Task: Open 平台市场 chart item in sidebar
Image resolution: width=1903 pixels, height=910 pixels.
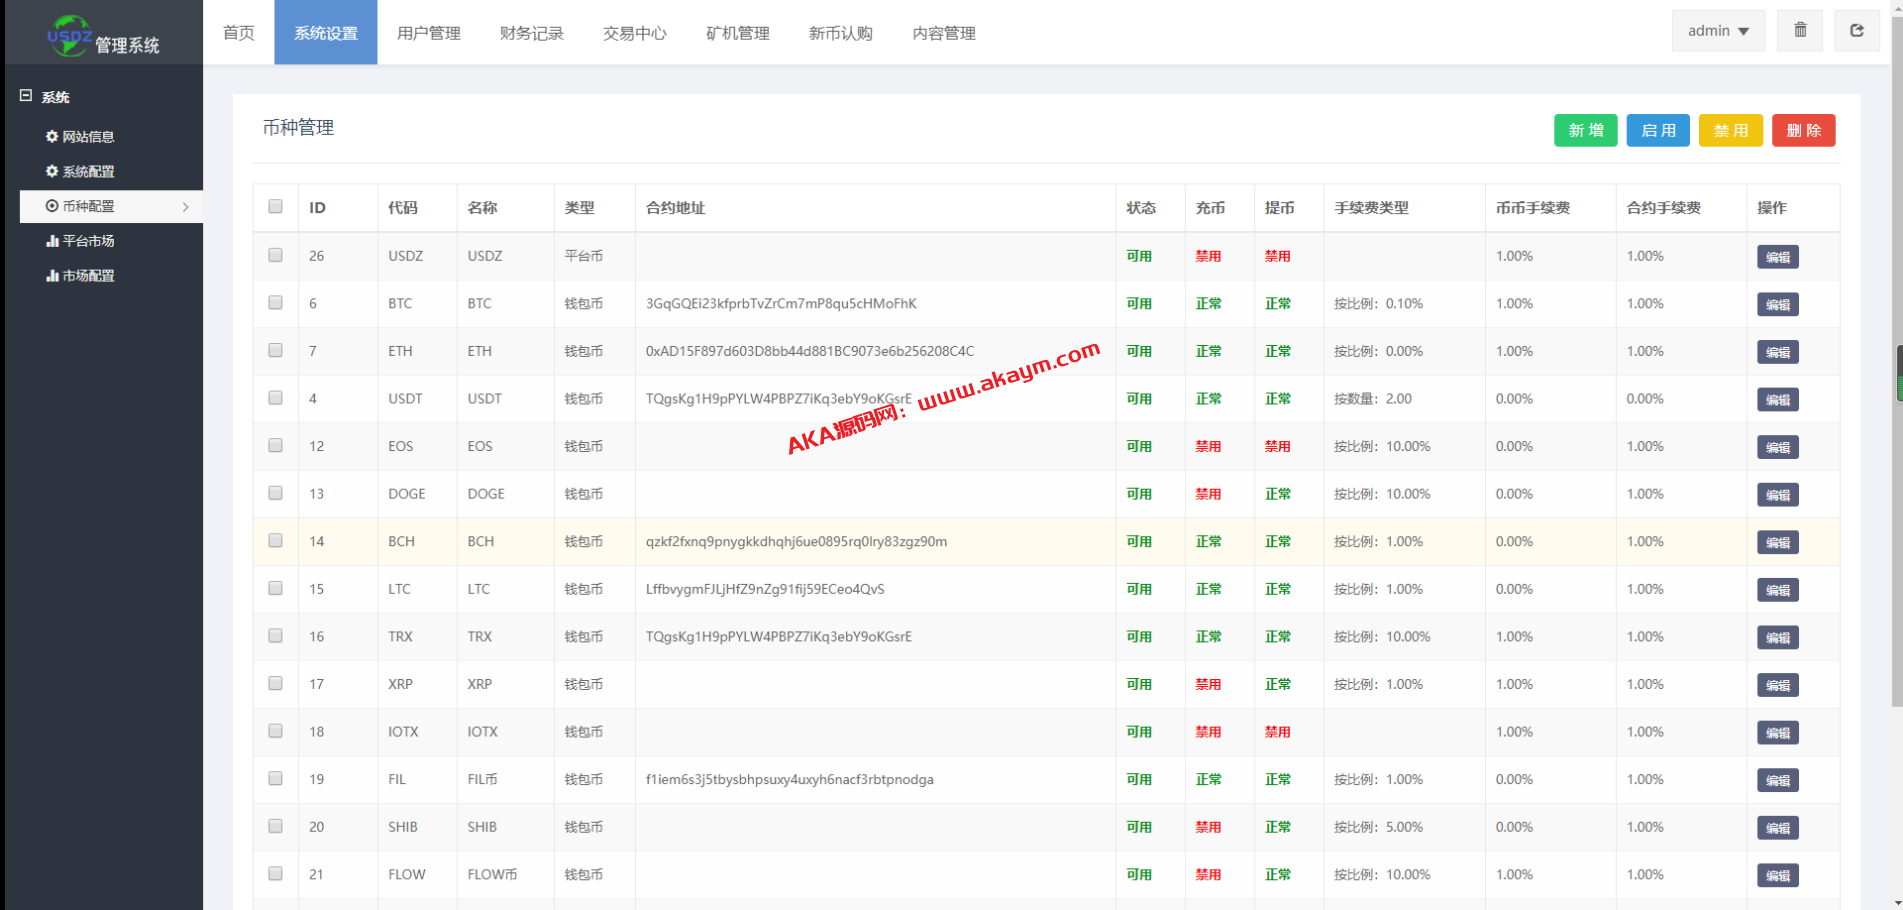Action: click(81, 241)
